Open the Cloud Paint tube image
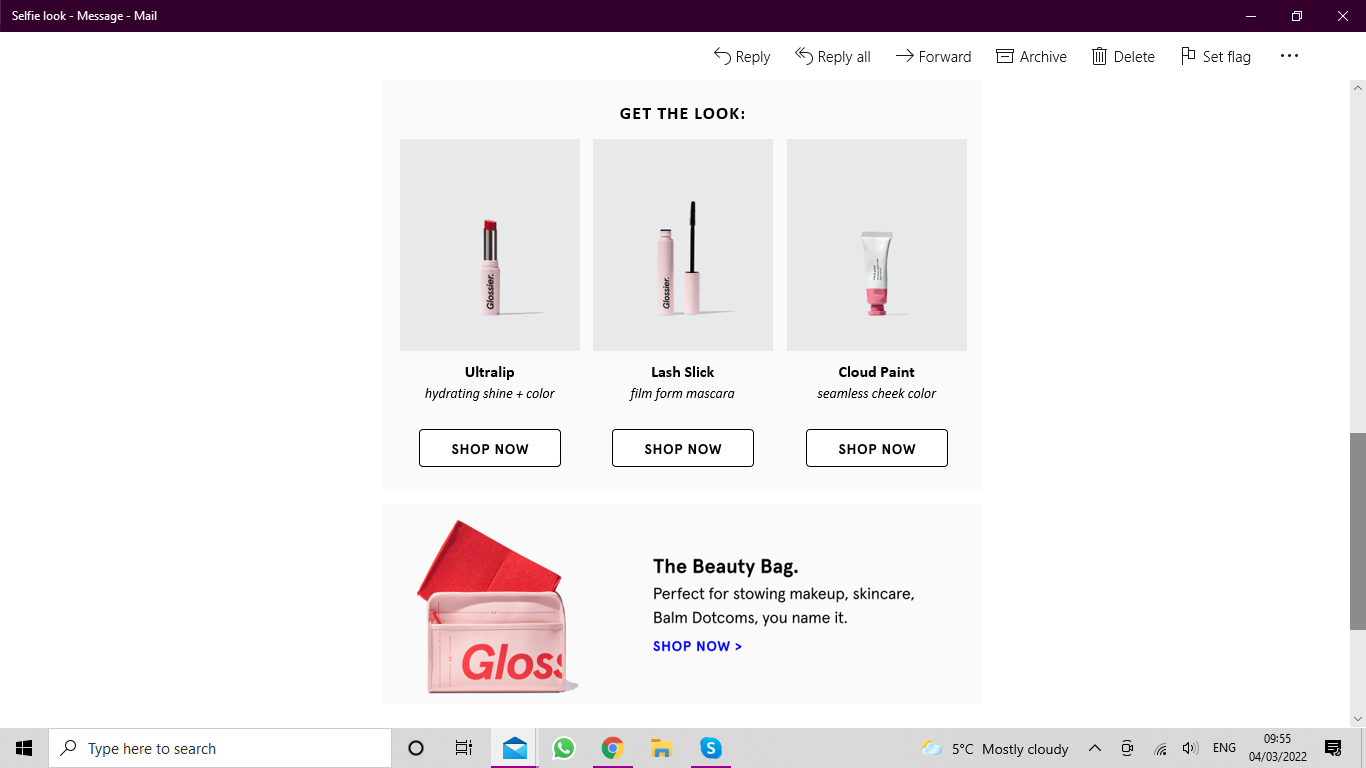Image resolution: width=1366 pixels, height=768 pixels. [x=877, y=245]
